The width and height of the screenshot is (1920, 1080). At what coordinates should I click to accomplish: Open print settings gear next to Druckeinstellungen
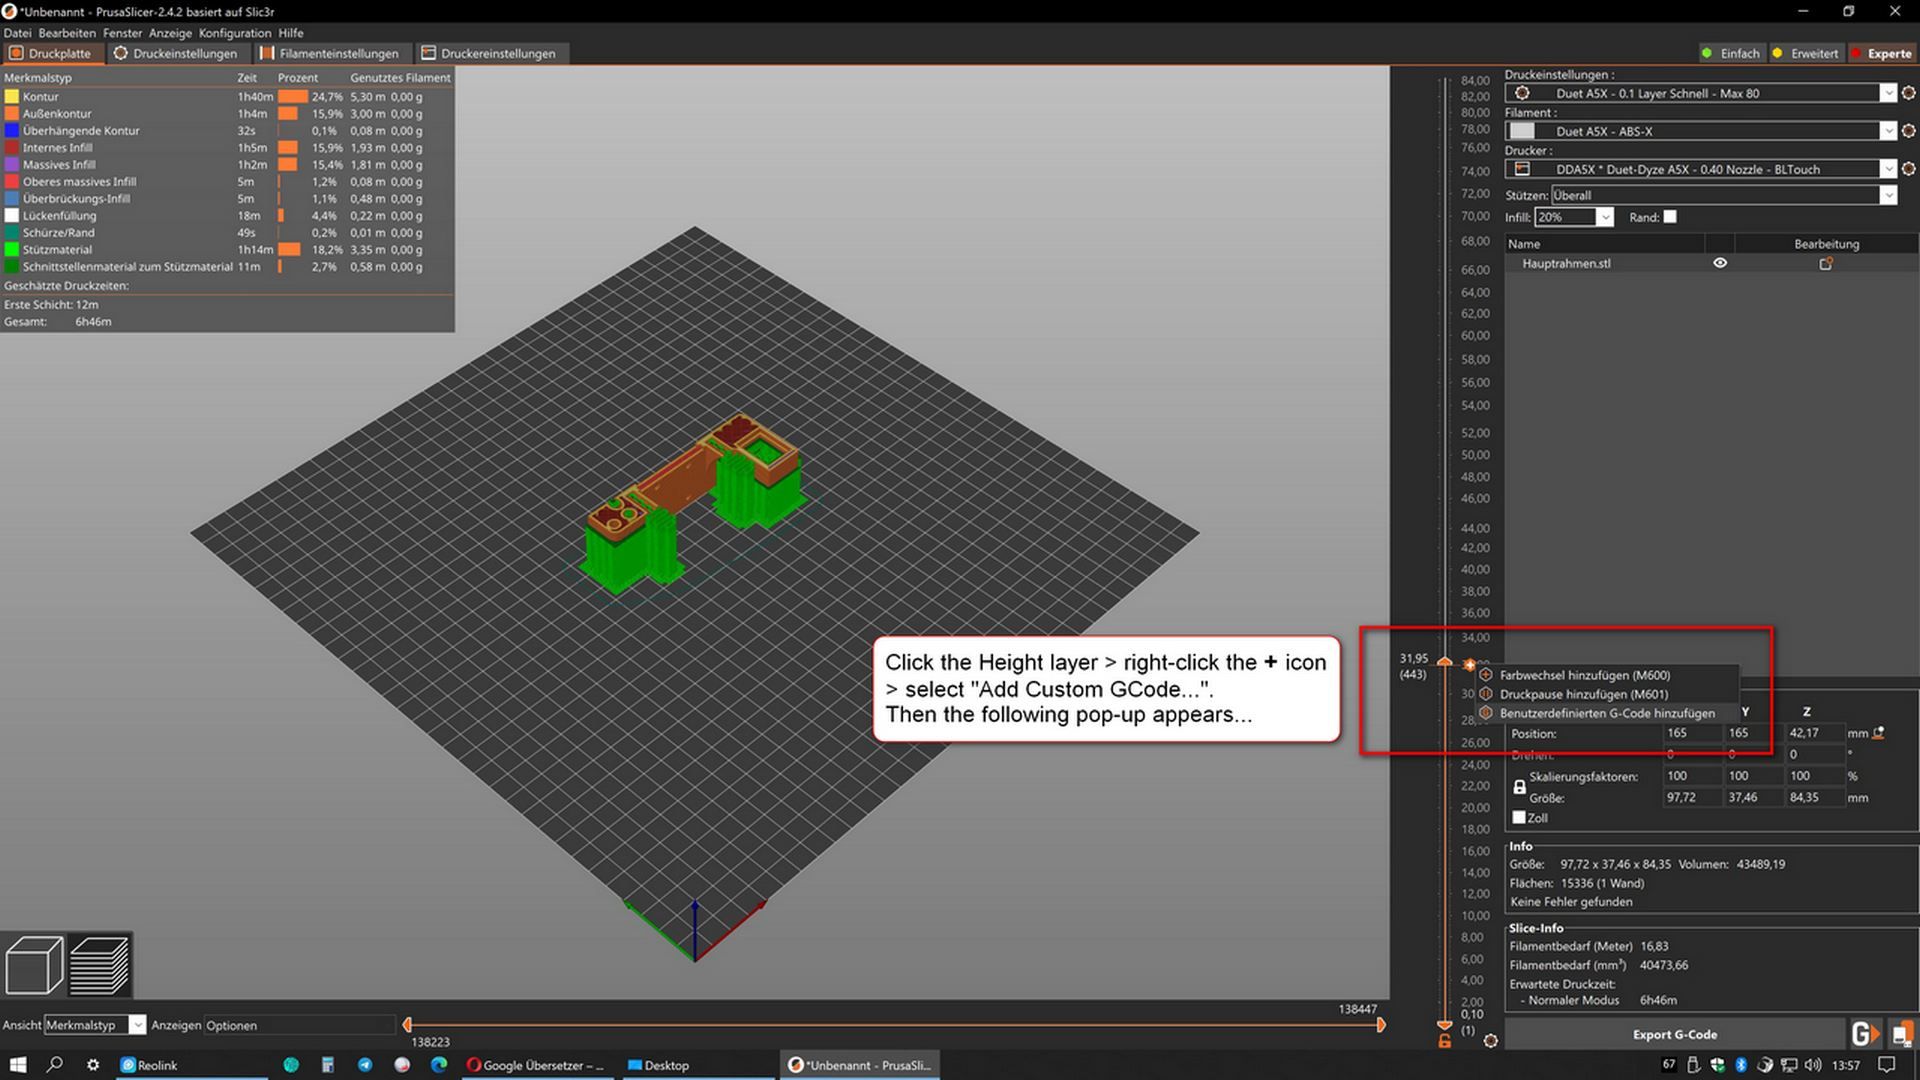[1908, 93]
